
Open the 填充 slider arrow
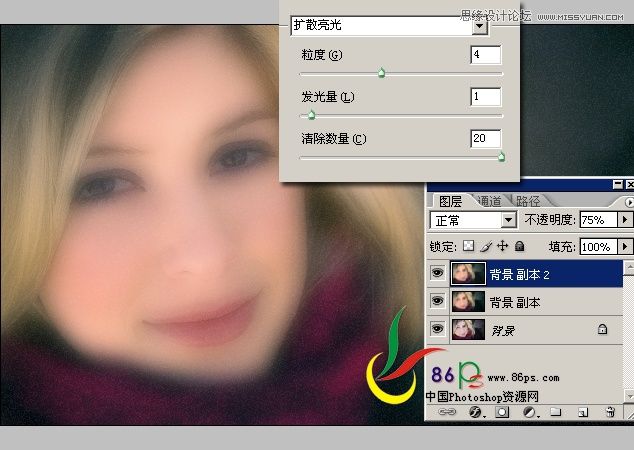625,247
